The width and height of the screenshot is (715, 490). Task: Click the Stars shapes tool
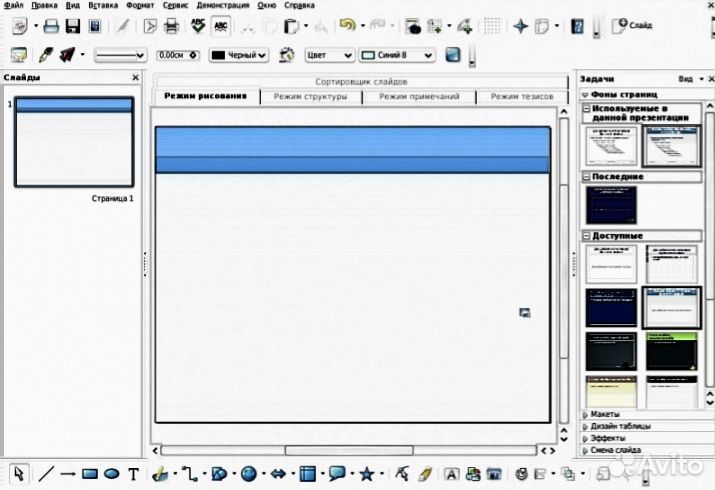[x=366, y=474]
